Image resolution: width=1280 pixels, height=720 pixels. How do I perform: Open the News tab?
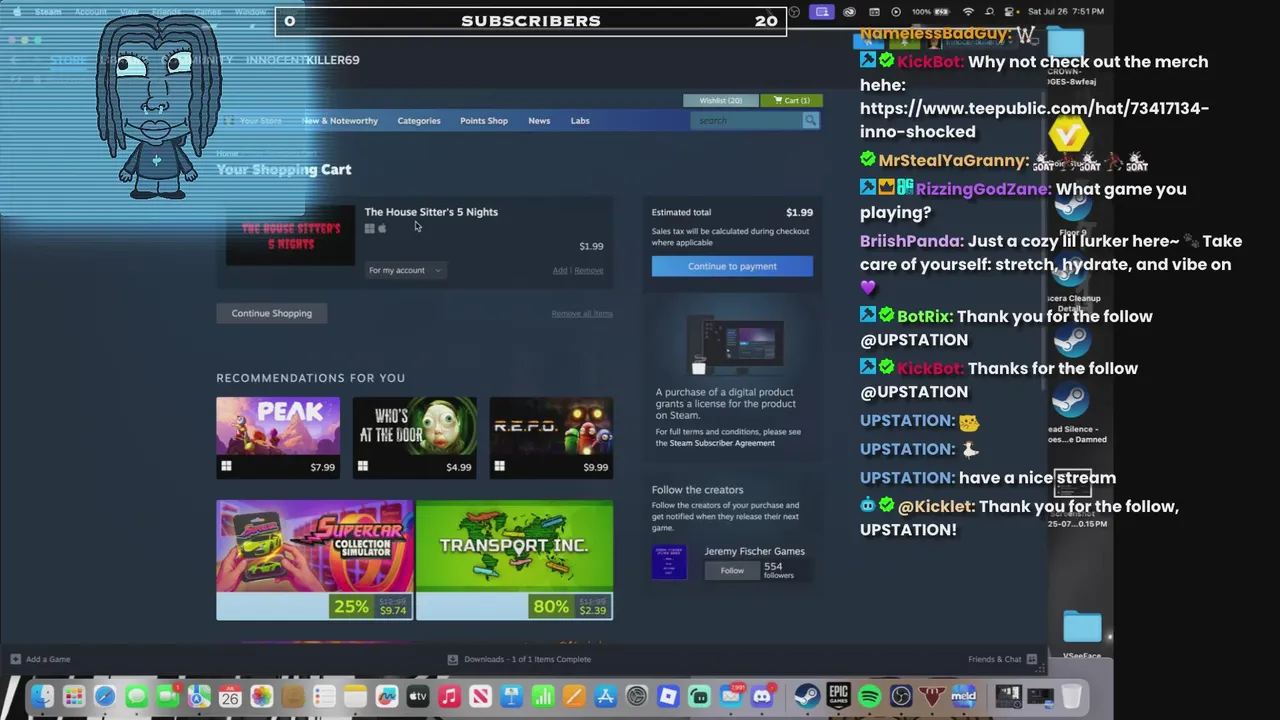(x=539, y=121)
